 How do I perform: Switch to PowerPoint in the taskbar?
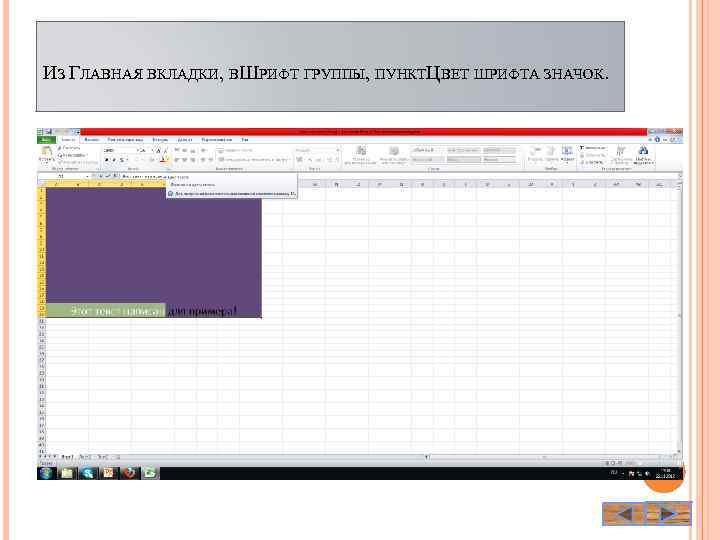[x=109, y=473]
